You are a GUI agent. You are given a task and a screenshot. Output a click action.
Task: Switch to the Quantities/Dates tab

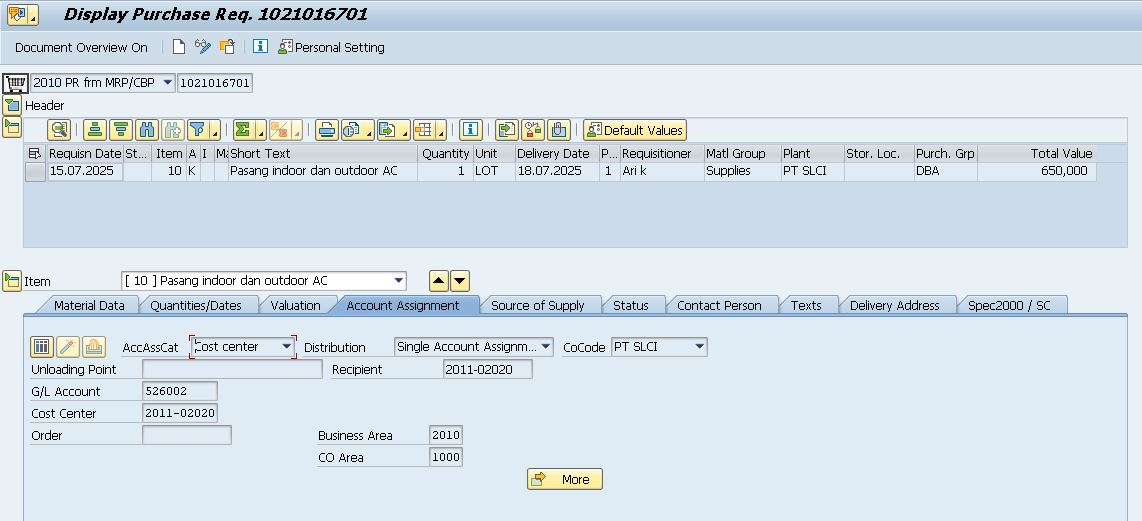(195, 305)
